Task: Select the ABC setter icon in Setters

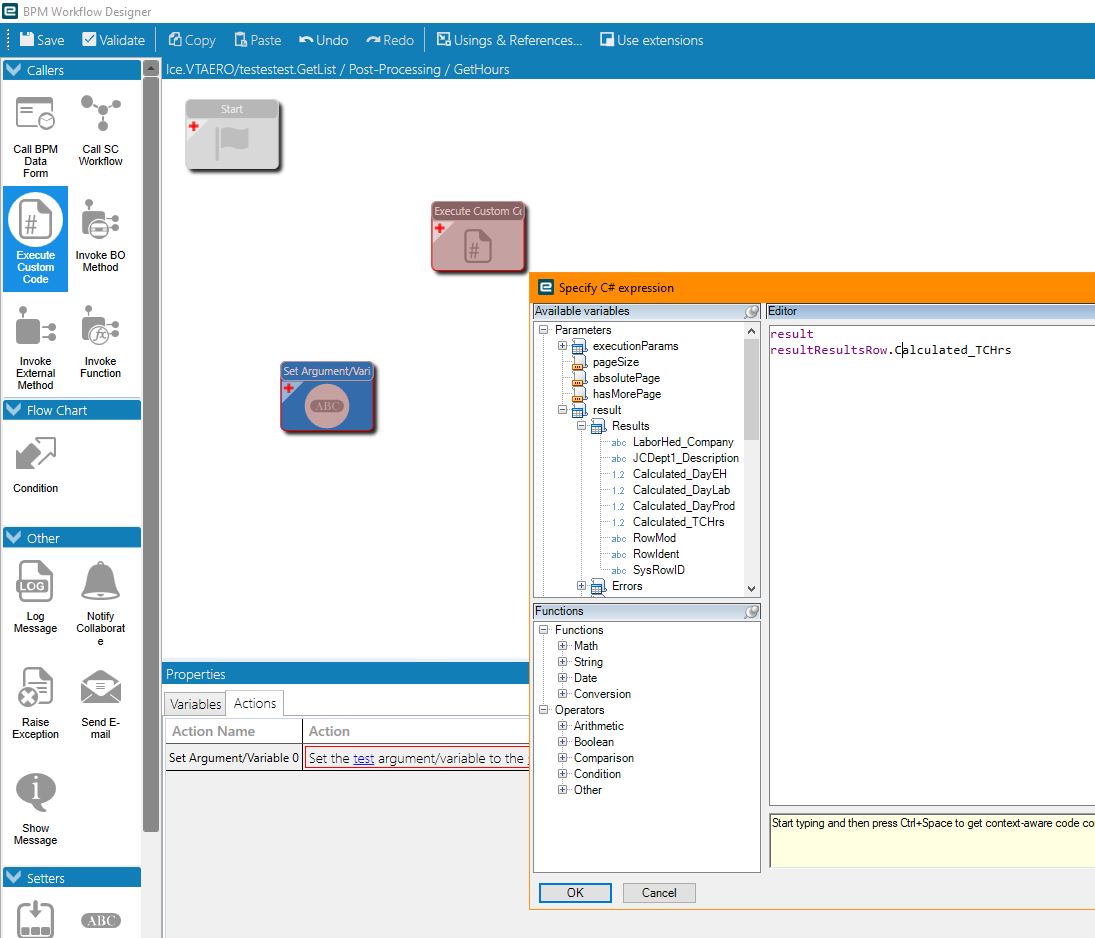Action: click(x=101, y=920)
